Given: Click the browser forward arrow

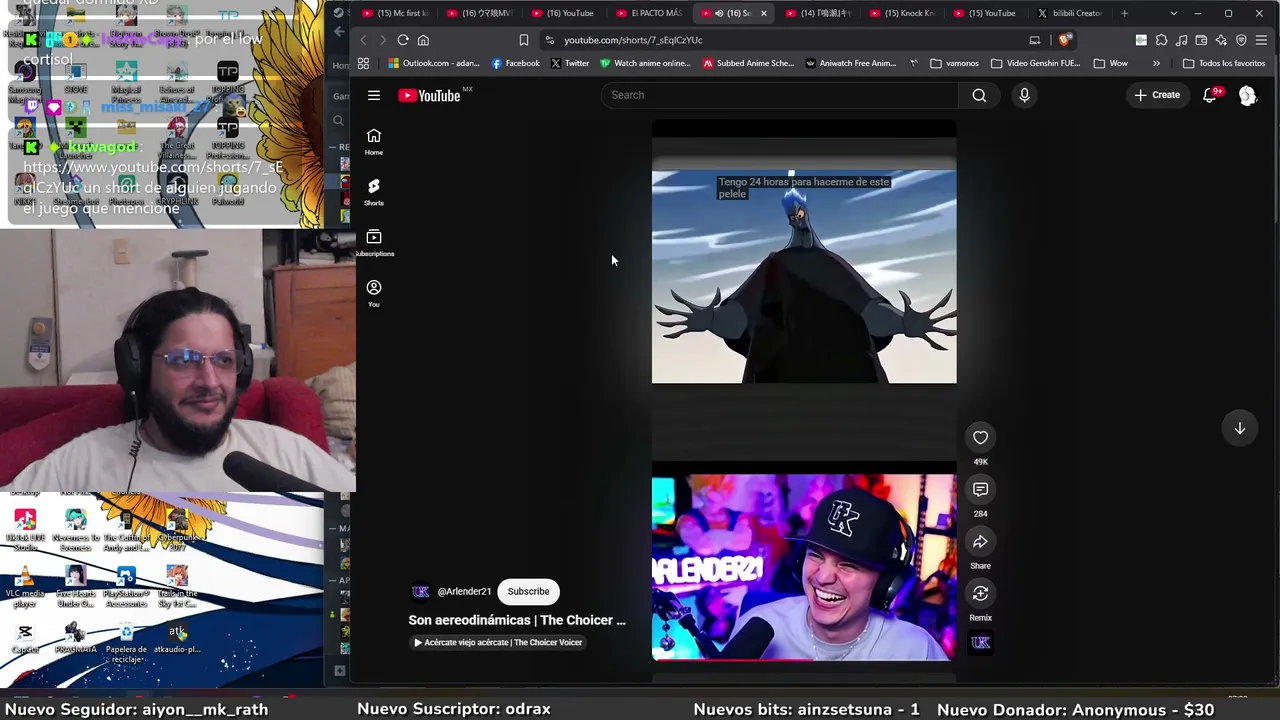Looking at the screenshot, I should point(382,40).
